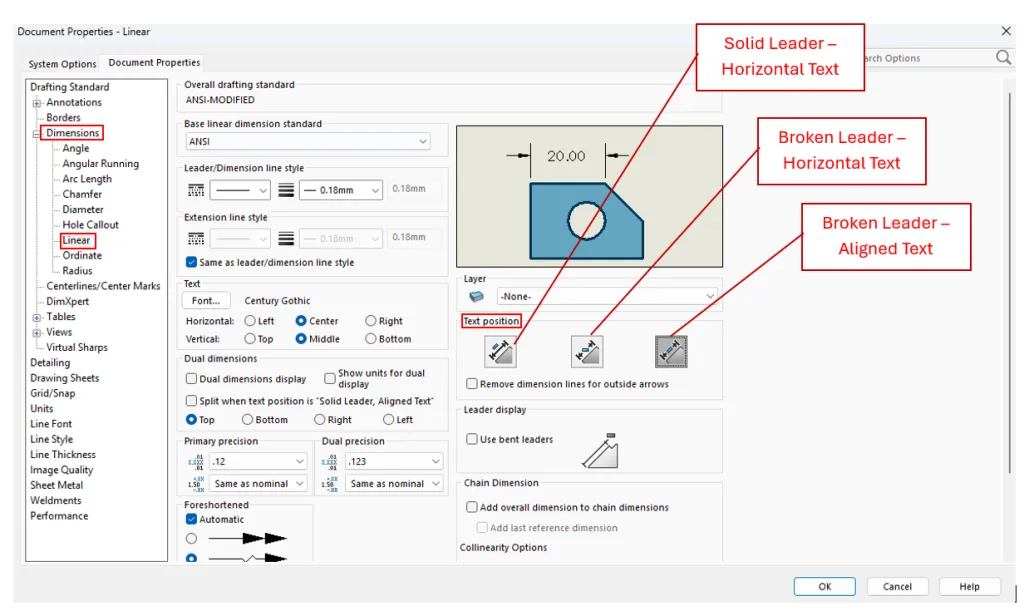1024x611 pixels.
Task: Open Layer -None- dropdown
Action: click(607, 296)
